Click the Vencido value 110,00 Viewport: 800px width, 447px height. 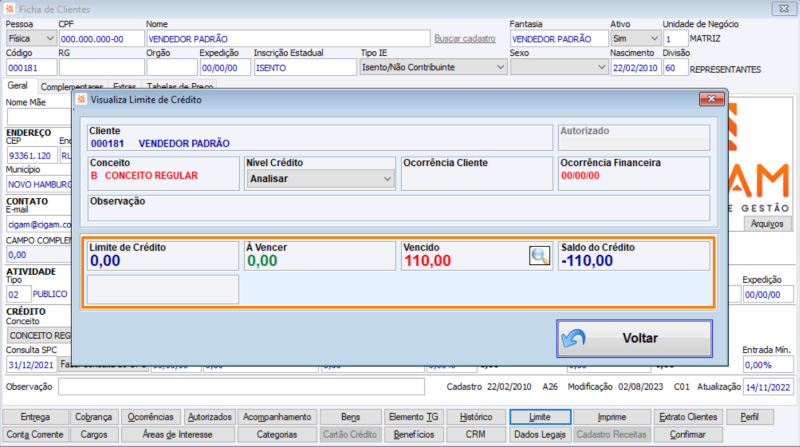click(428, 261)
